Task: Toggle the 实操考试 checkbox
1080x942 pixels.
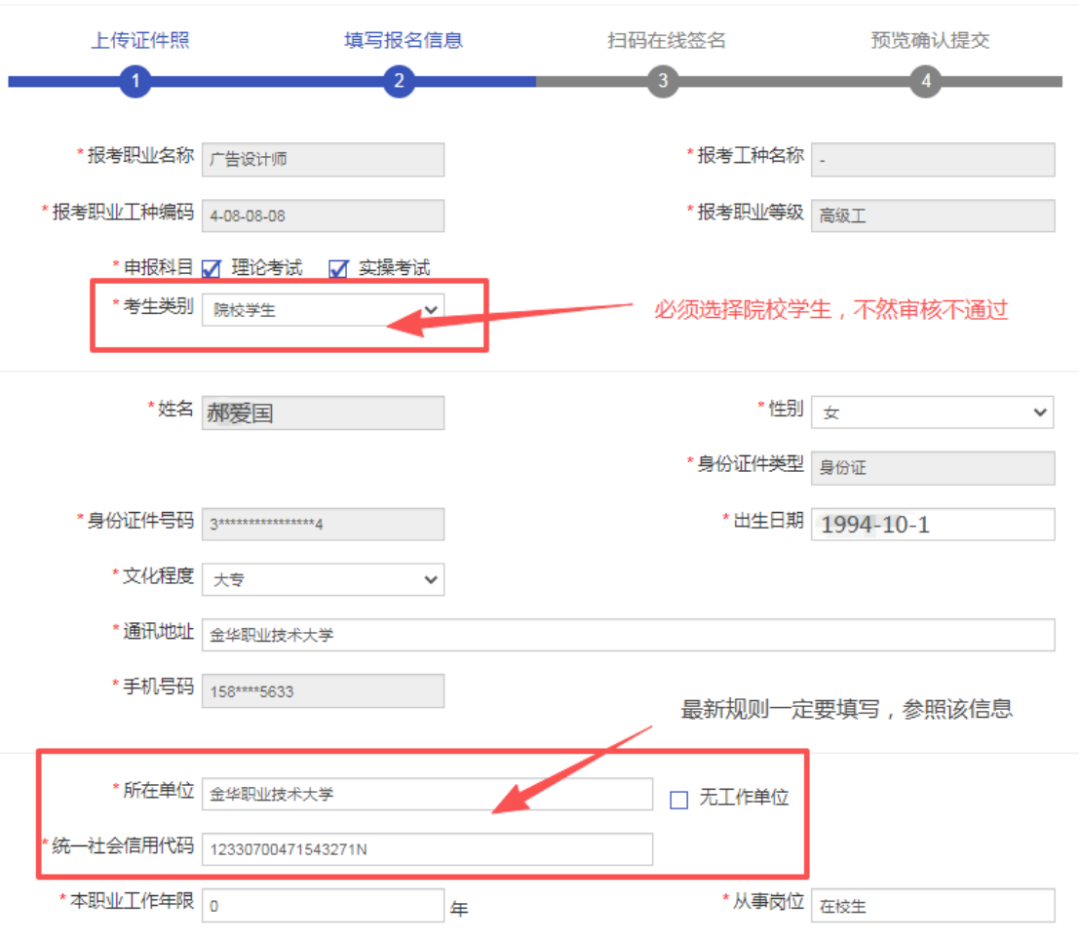Action: pyautogui.click(x=339, y=269)
